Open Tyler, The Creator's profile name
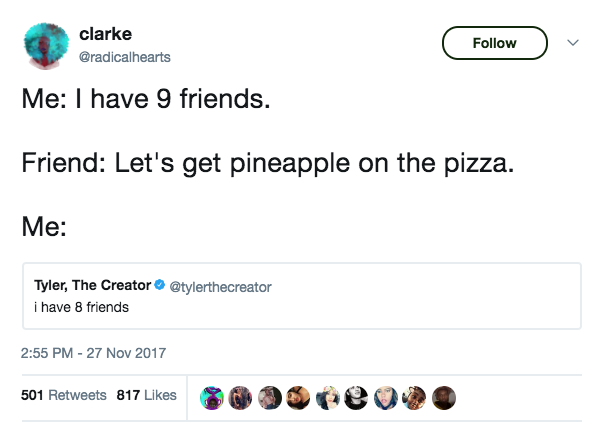This screenshot has width=602, height=428. [92, 286]
